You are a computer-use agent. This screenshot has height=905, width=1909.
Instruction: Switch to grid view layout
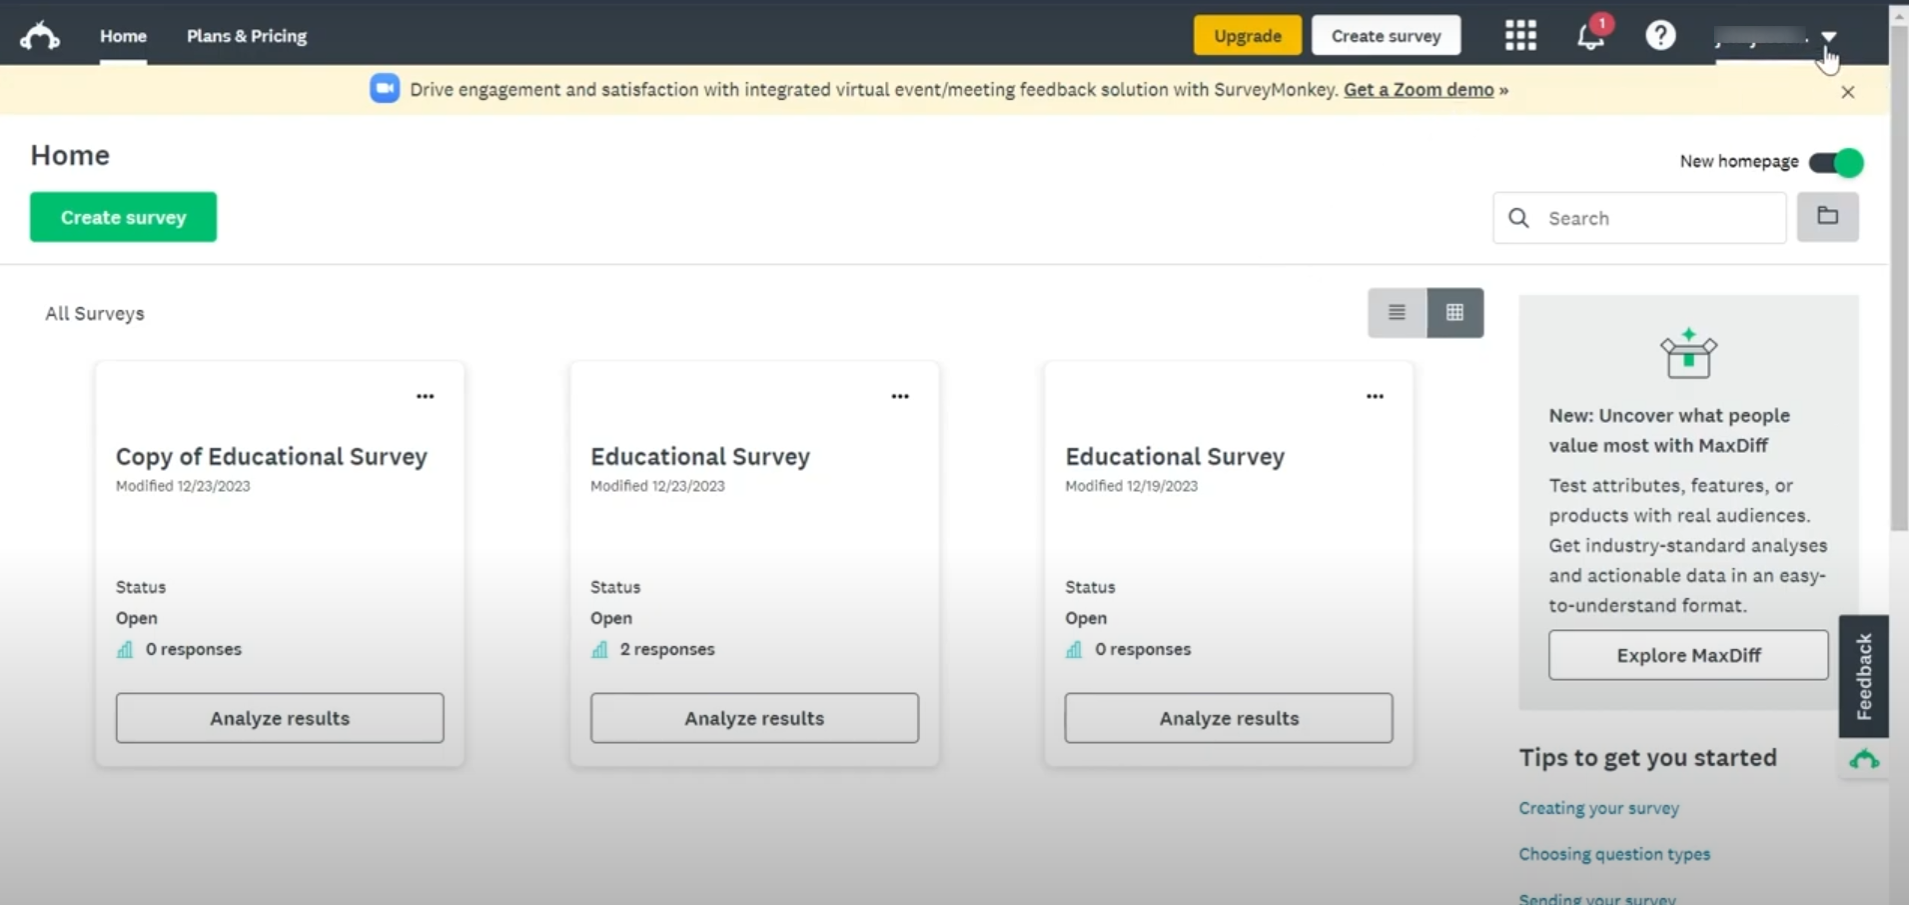pyautogui.click(x=1454, y=313)
